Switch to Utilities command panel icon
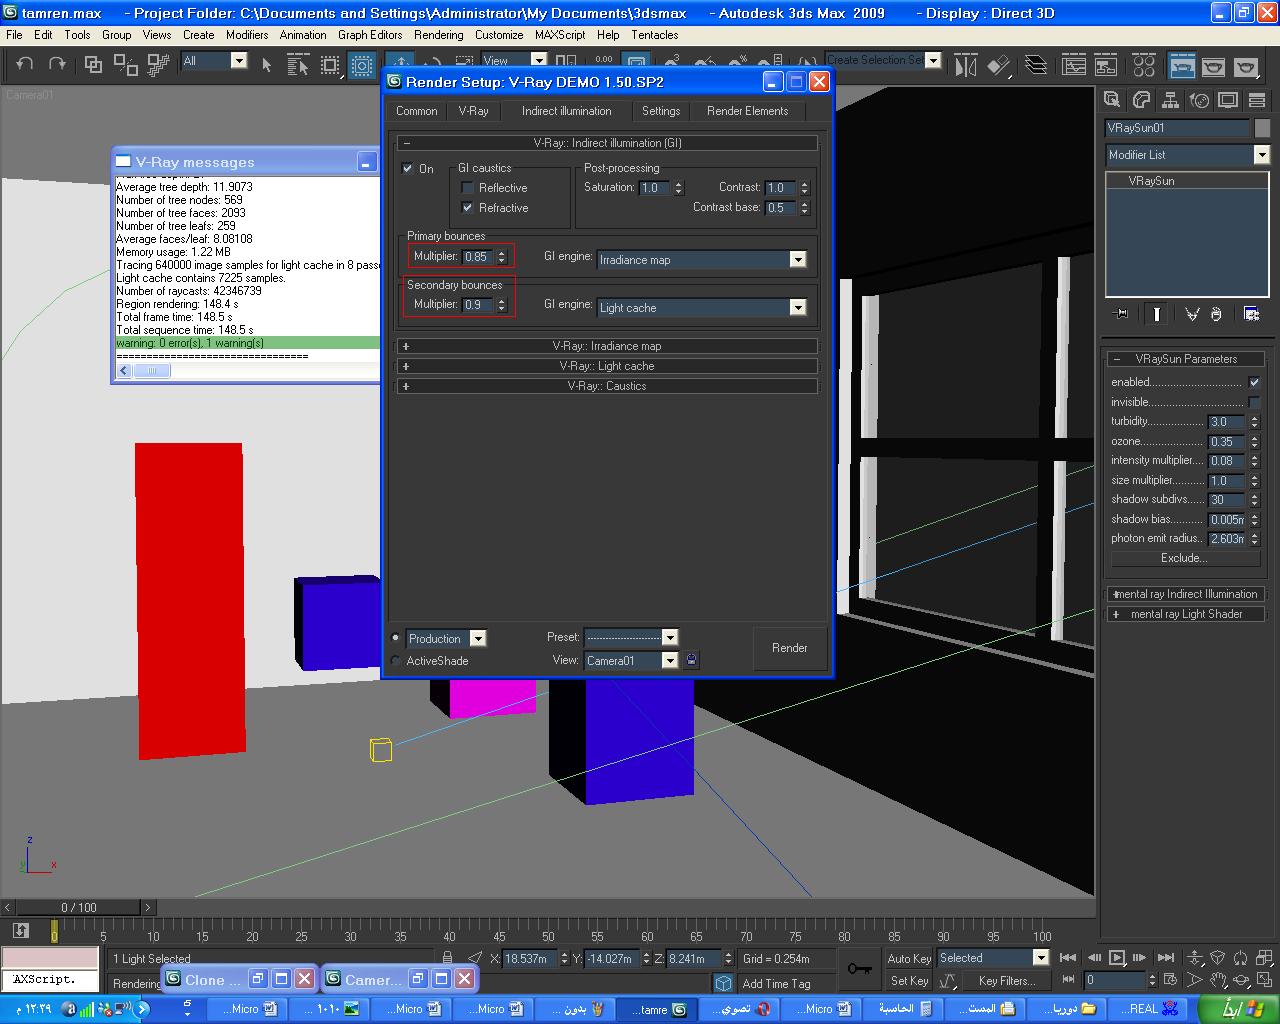 point(1257,99)
